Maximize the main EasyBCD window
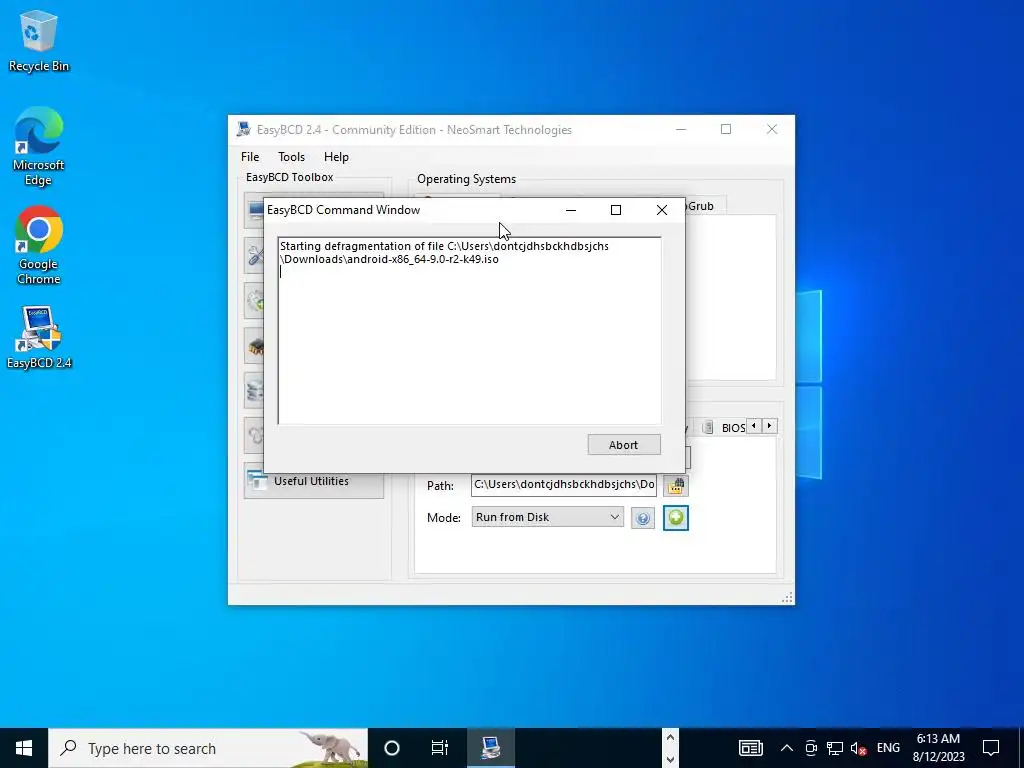 coord(726,129)
